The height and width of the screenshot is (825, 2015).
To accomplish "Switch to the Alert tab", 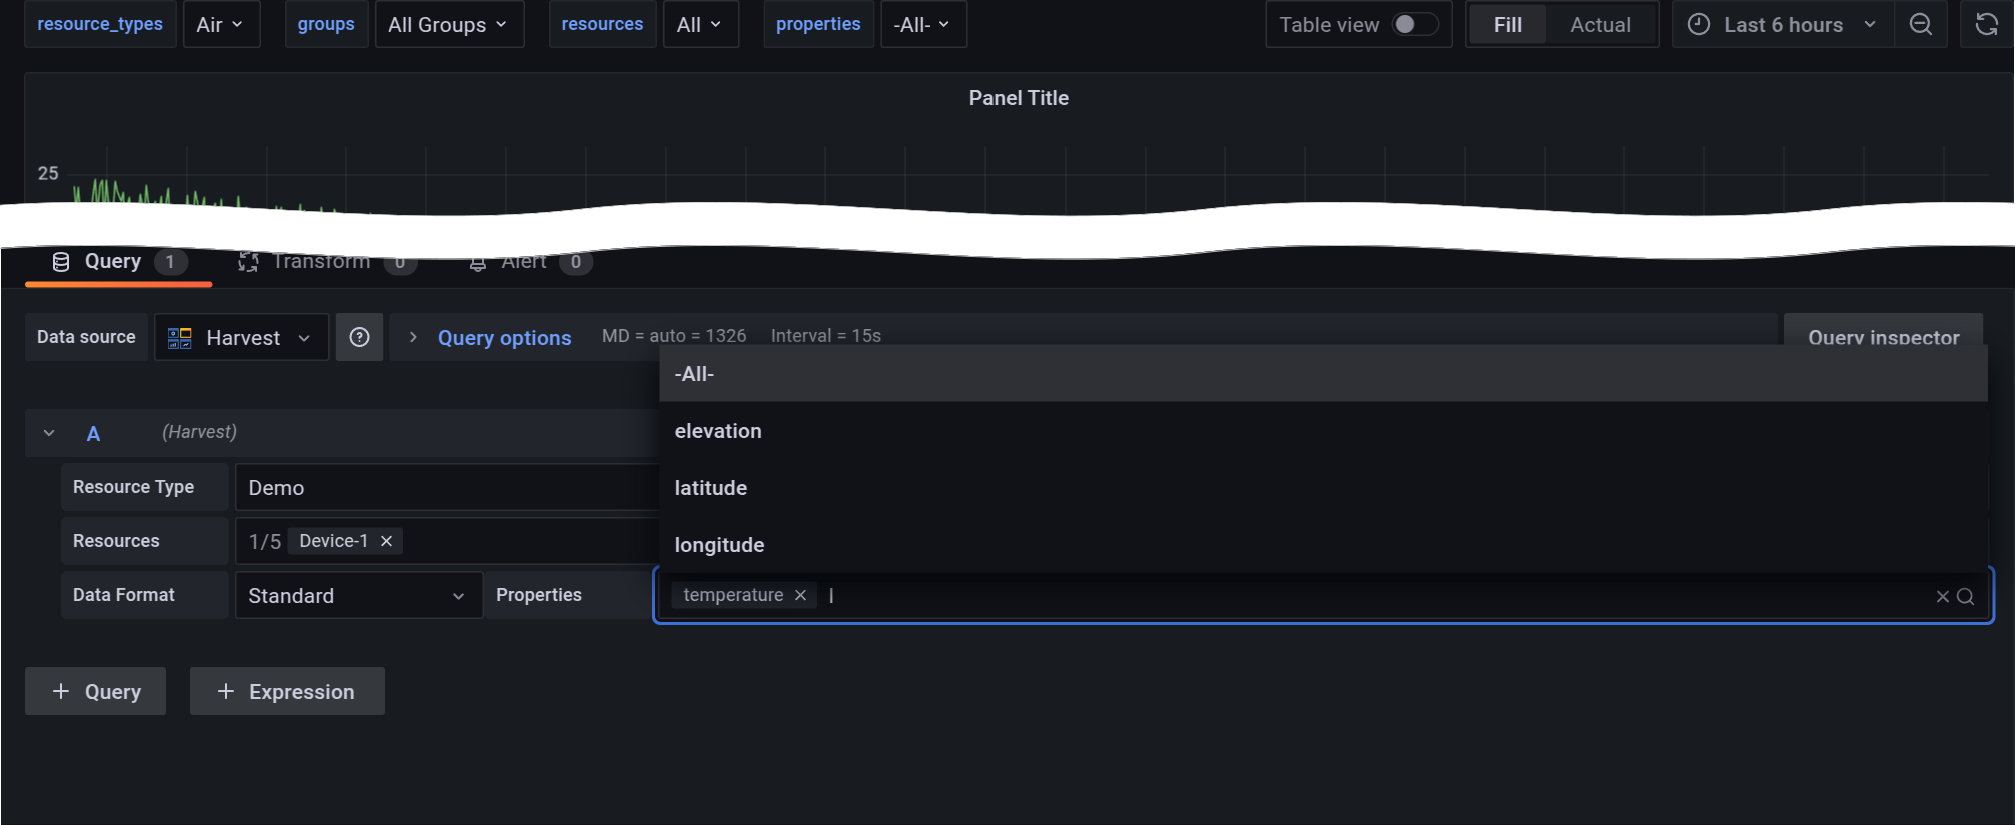I will [x=523, y=261].
